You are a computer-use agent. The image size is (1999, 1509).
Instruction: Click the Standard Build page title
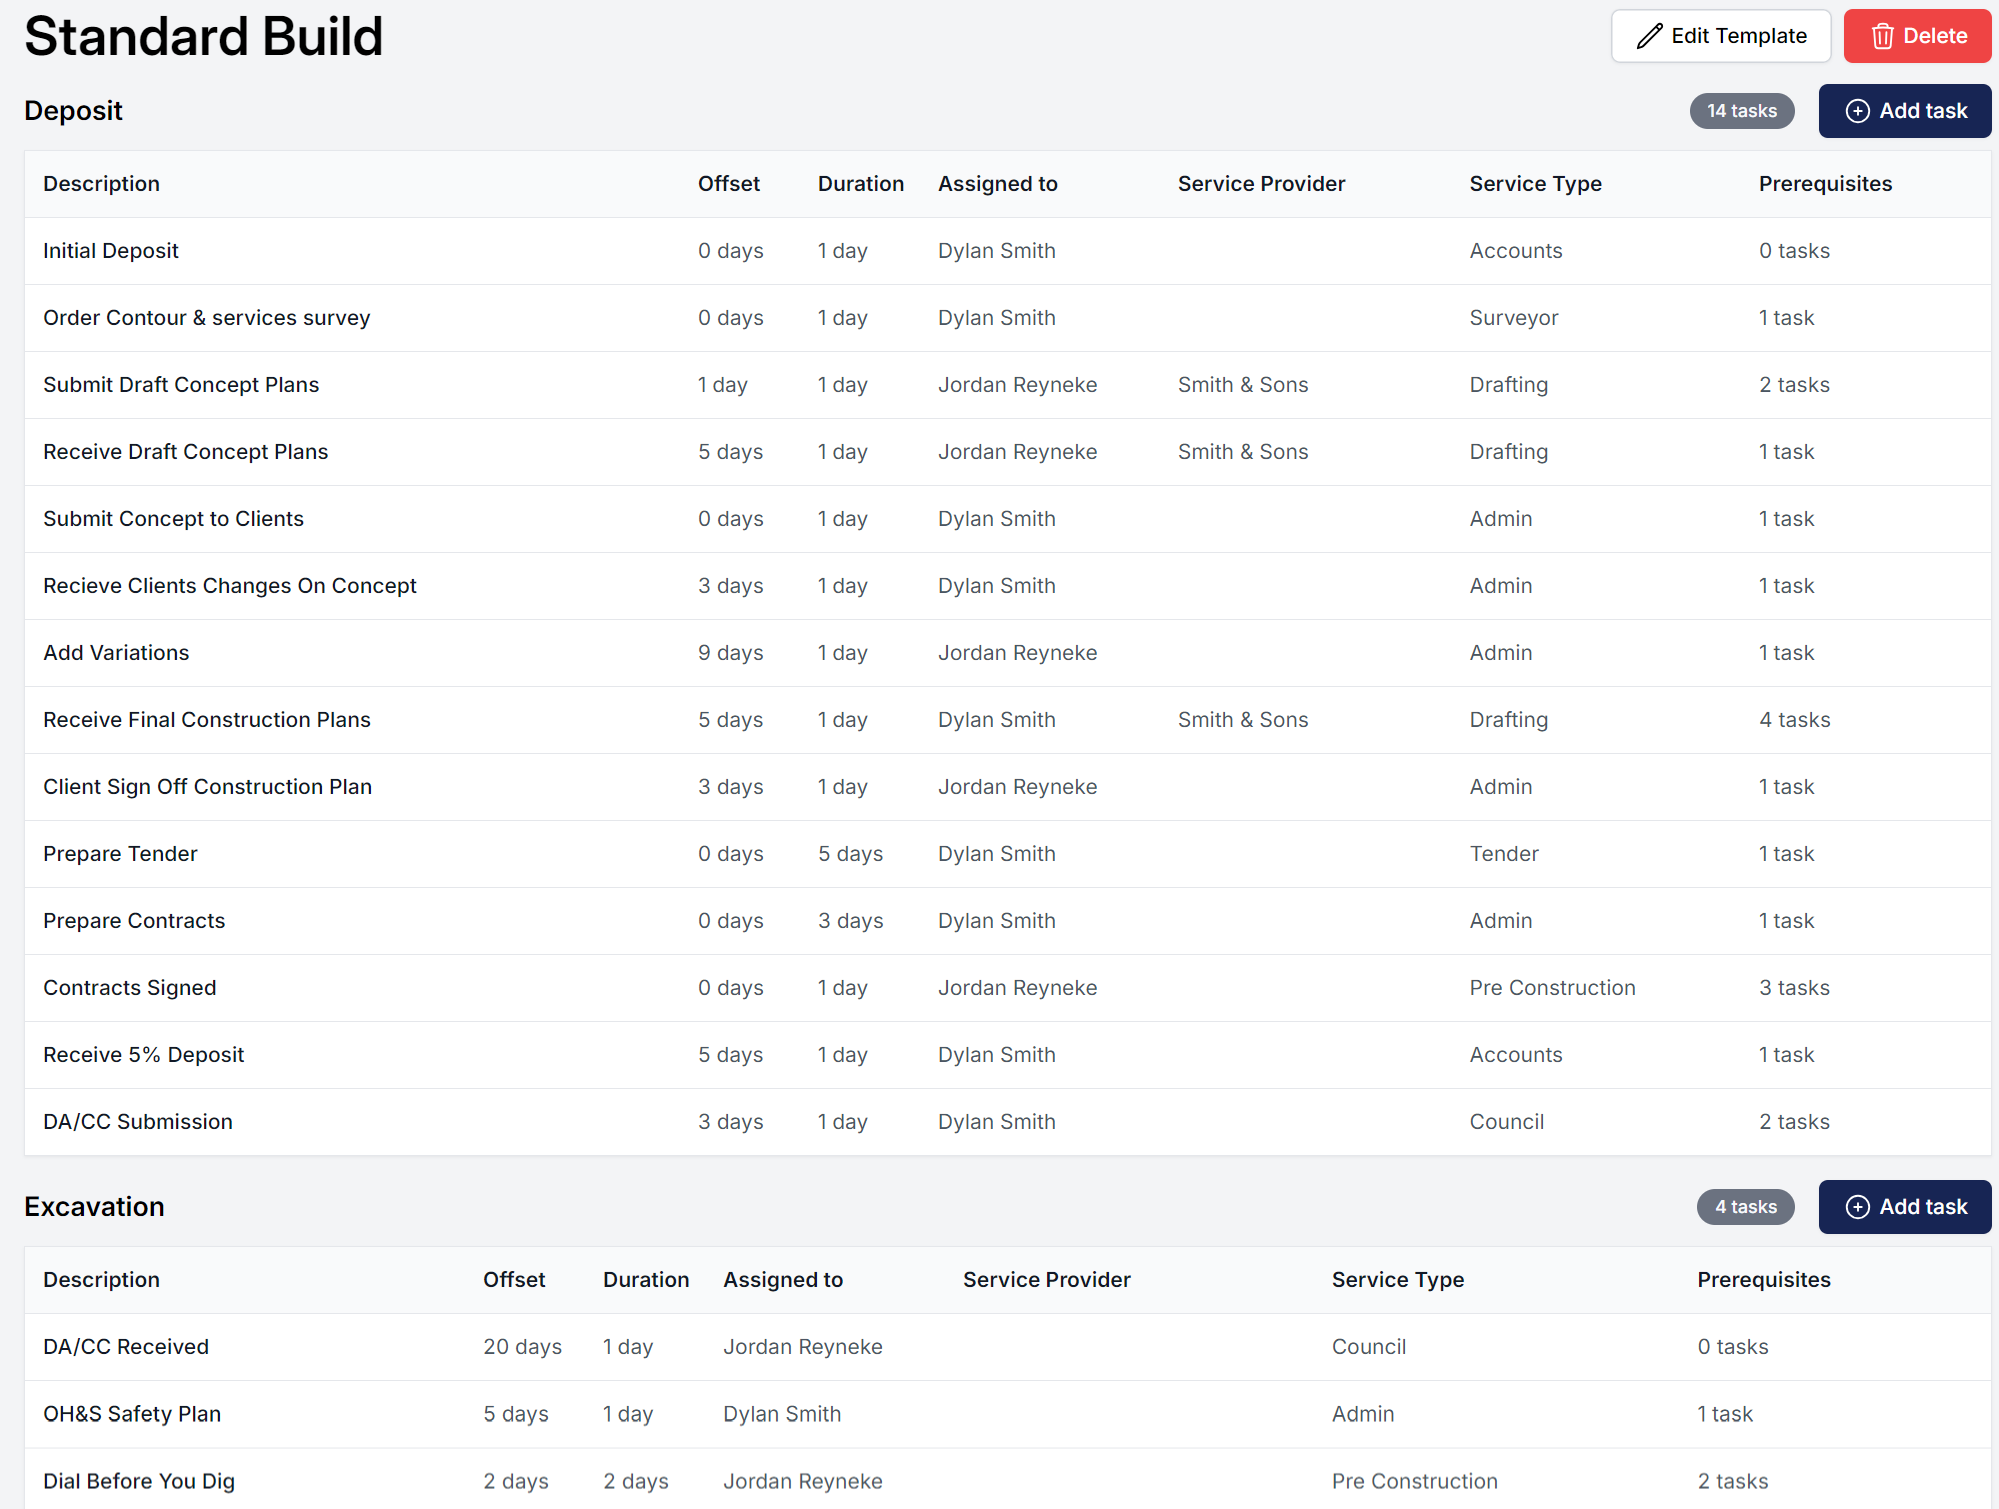203,36
